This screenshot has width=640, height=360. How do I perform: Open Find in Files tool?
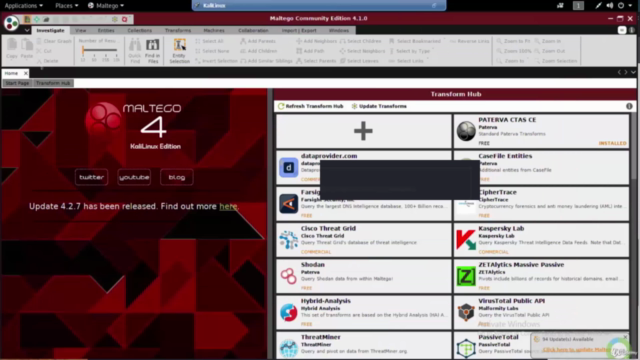click(153, 51)
